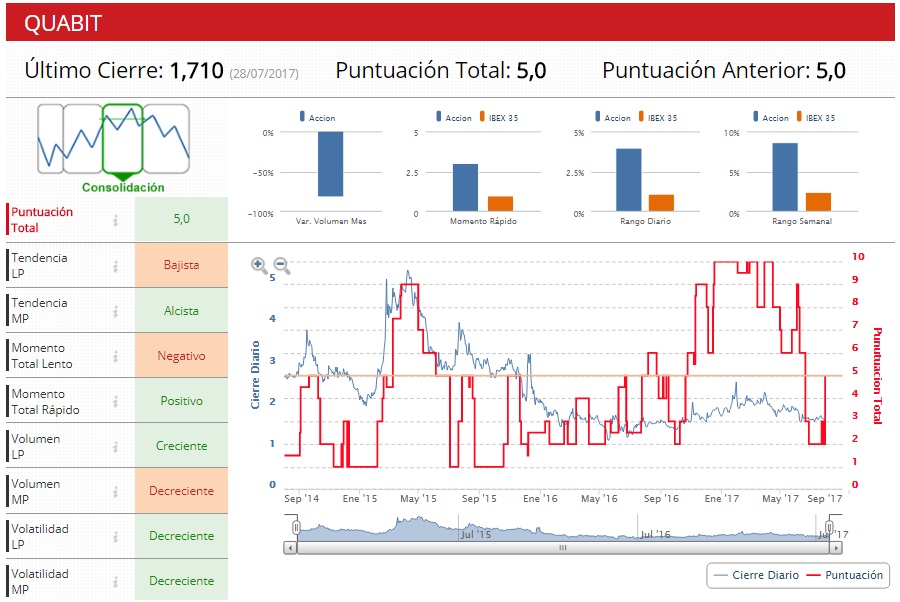Viewport: 900px width, 602px height.
Task: Click the Bajista value for Tendencia LP
Action: pyautogui.click(x=181, y=265)
